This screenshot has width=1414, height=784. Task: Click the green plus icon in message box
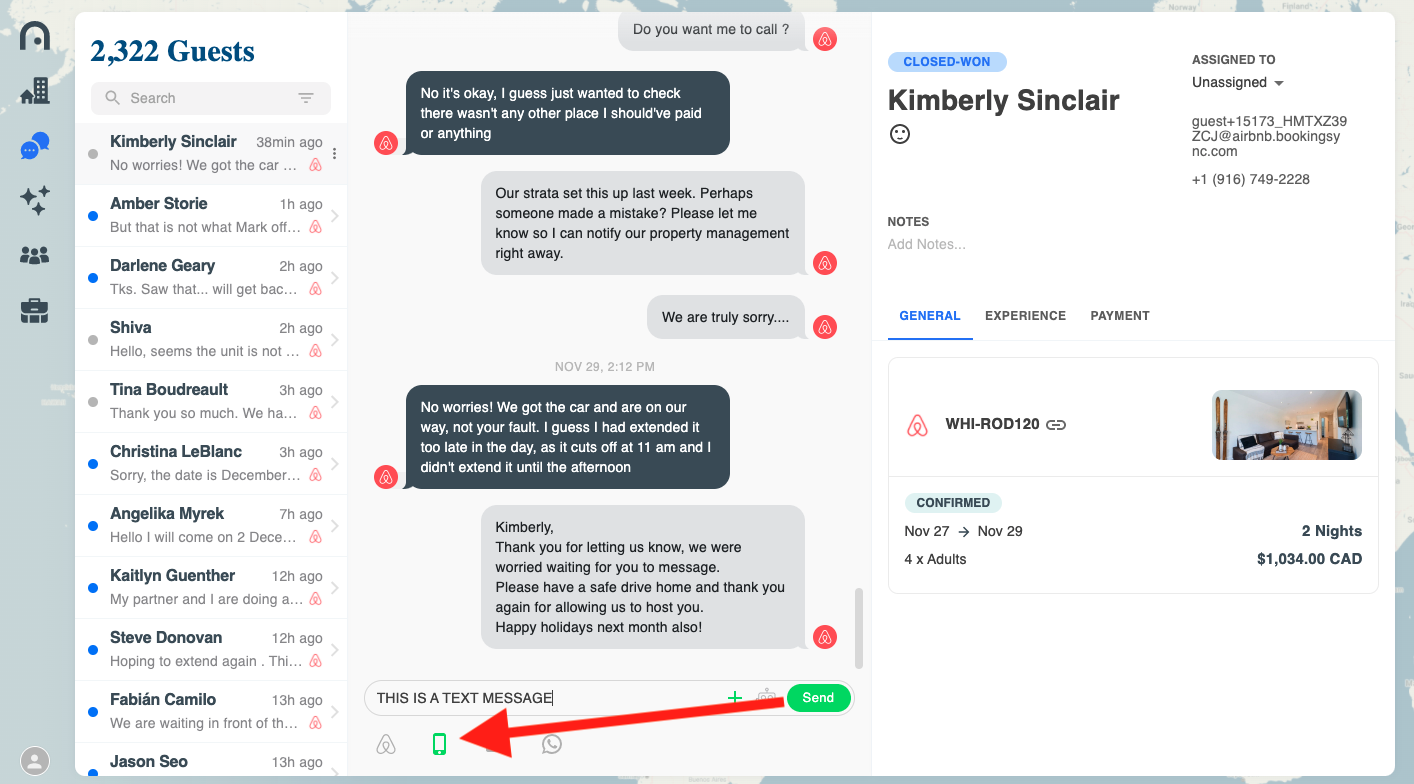click(734, 698)
